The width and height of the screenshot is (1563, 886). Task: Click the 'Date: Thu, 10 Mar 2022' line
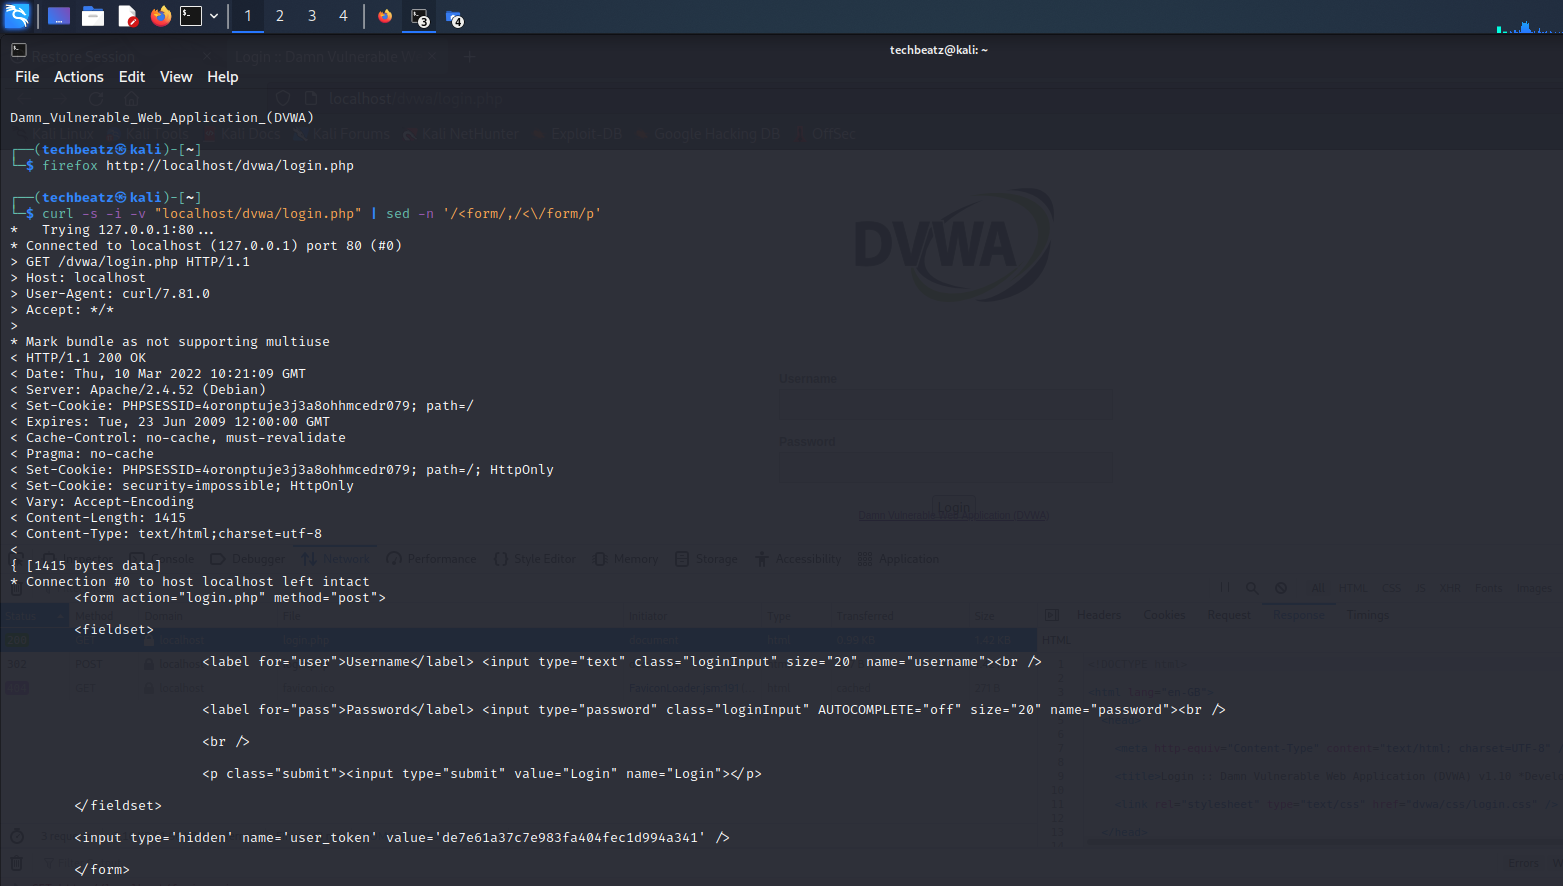click(158, 374)
